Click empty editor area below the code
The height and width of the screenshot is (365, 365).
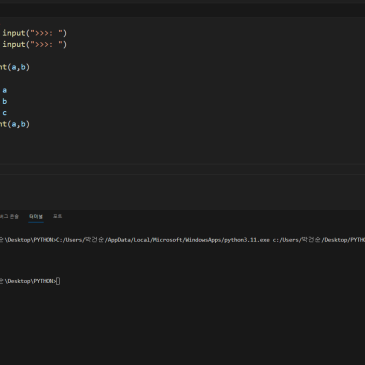(x=182, y=147)
